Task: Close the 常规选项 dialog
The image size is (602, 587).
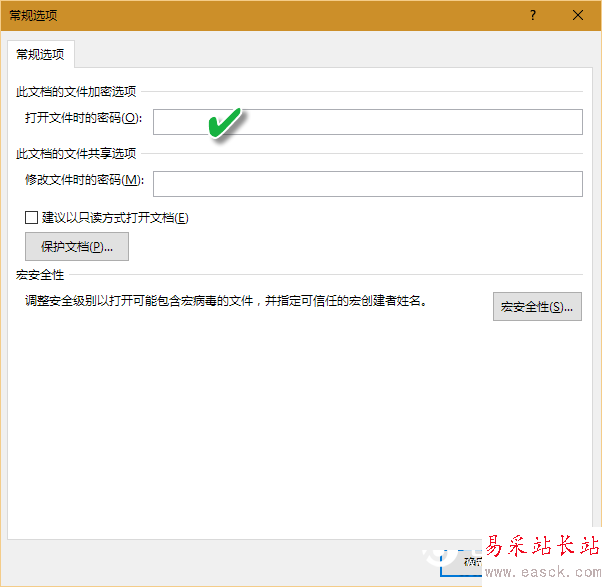Action: point(578,15)
